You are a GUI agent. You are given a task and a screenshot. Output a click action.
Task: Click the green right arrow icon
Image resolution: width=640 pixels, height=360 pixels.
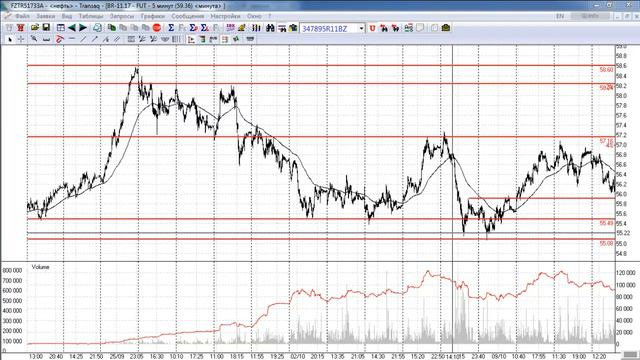(x=83, y=28)
